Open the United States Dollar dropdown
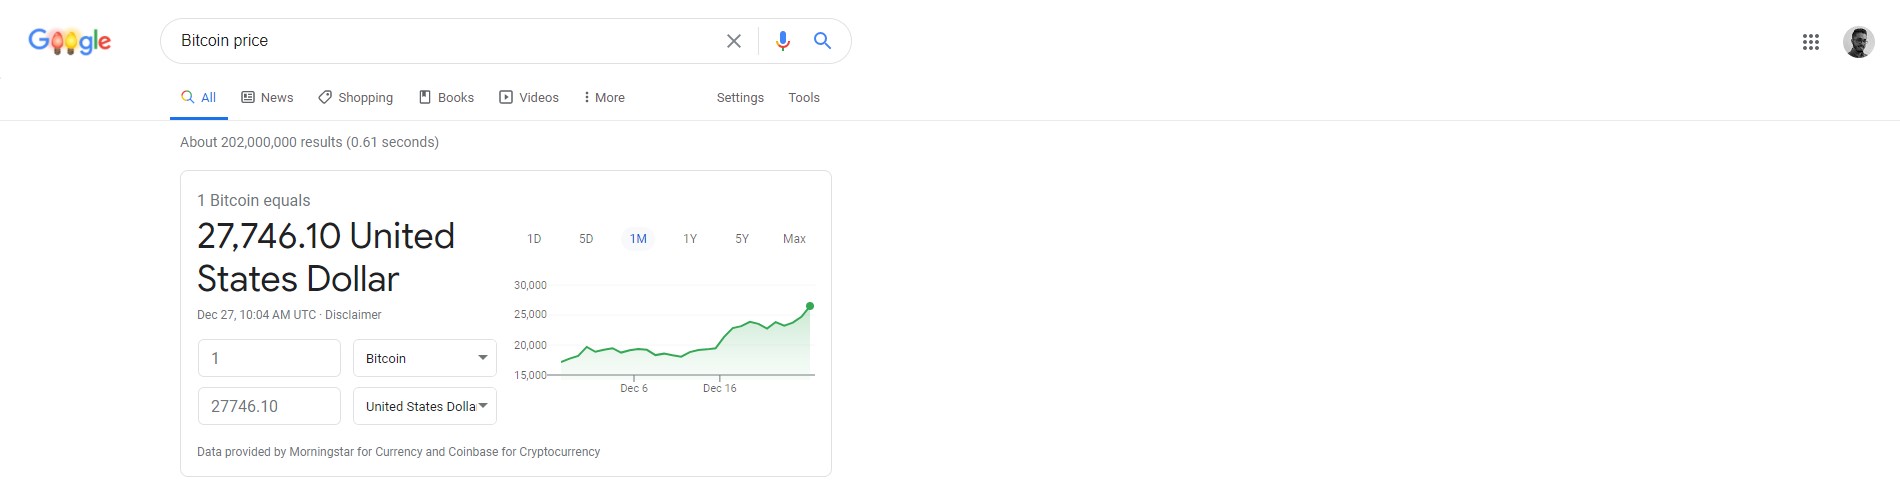 pos(425,406)
